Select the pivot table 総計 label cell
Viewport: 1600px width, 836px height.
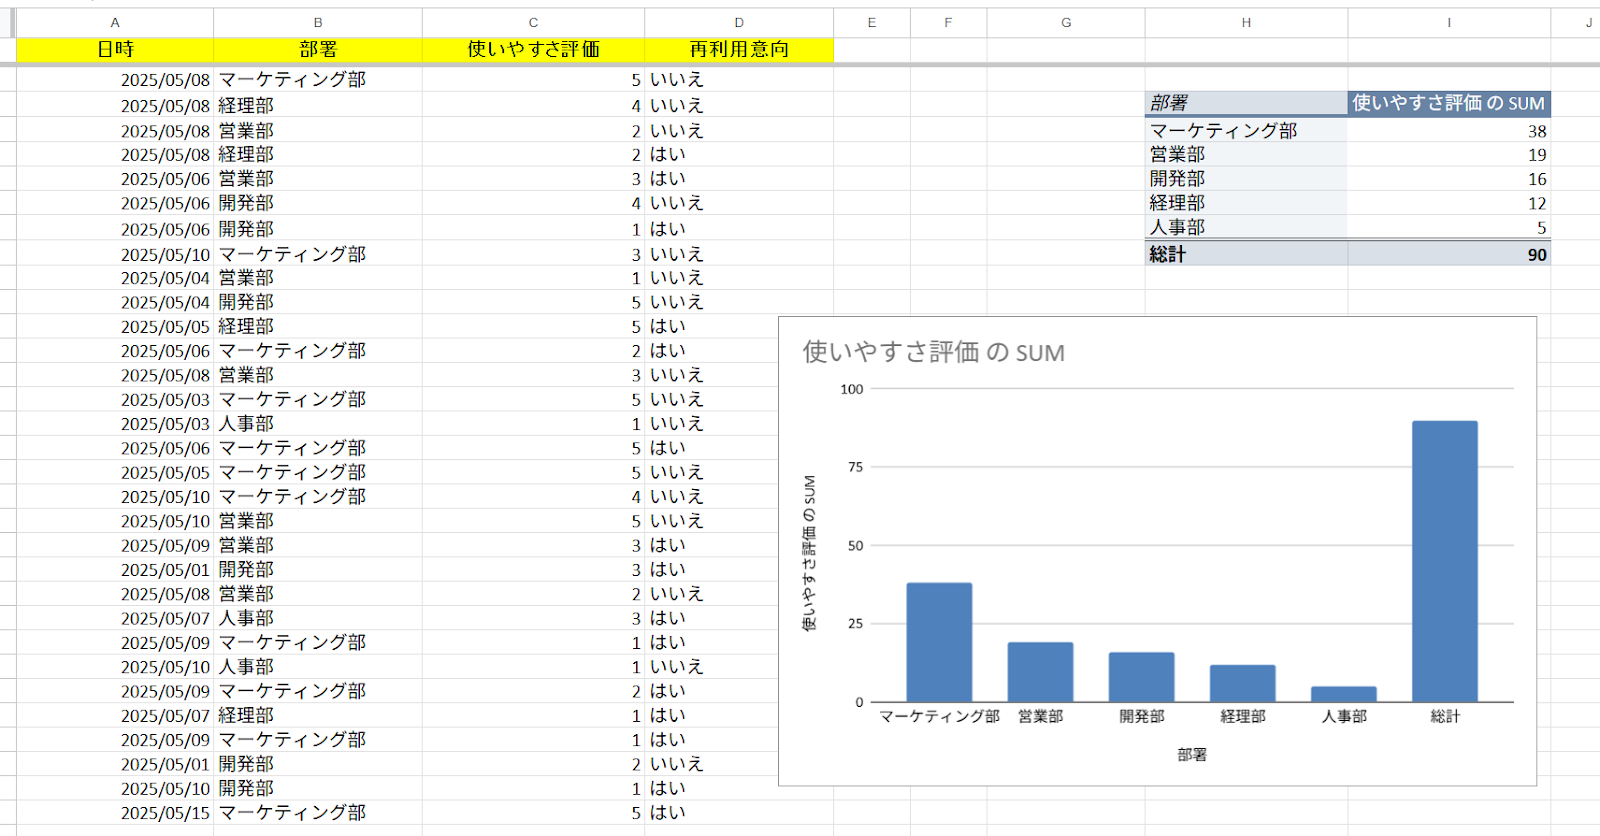[1245, 254]
